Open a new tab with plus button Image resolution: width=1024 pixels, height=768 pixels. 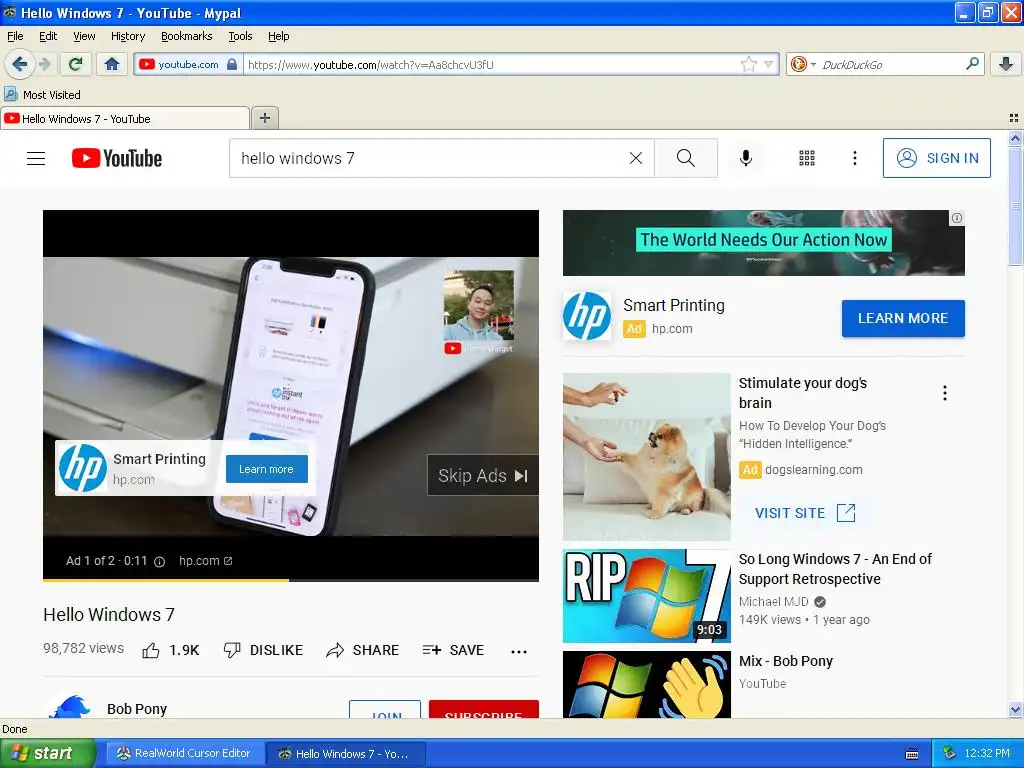click(264, 118)
